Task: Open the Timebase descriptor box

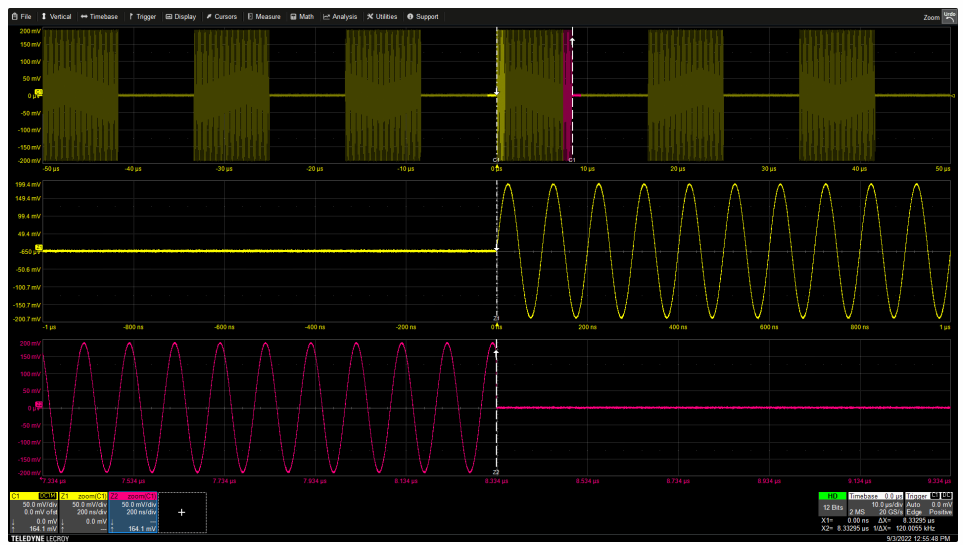Action: pyautogui.click(x=874, y=505)
